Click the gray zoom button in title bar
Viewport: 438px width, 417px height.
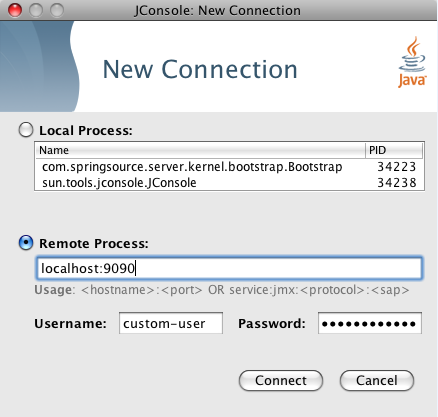57,10
